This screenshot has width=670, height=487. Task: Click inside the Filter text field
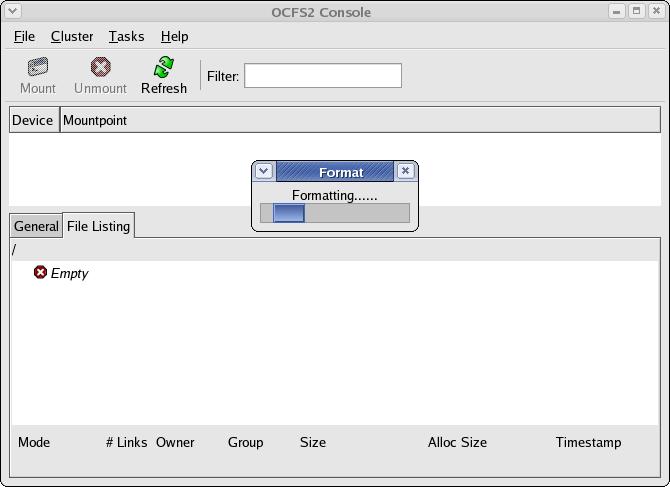(x=323, y=76)
